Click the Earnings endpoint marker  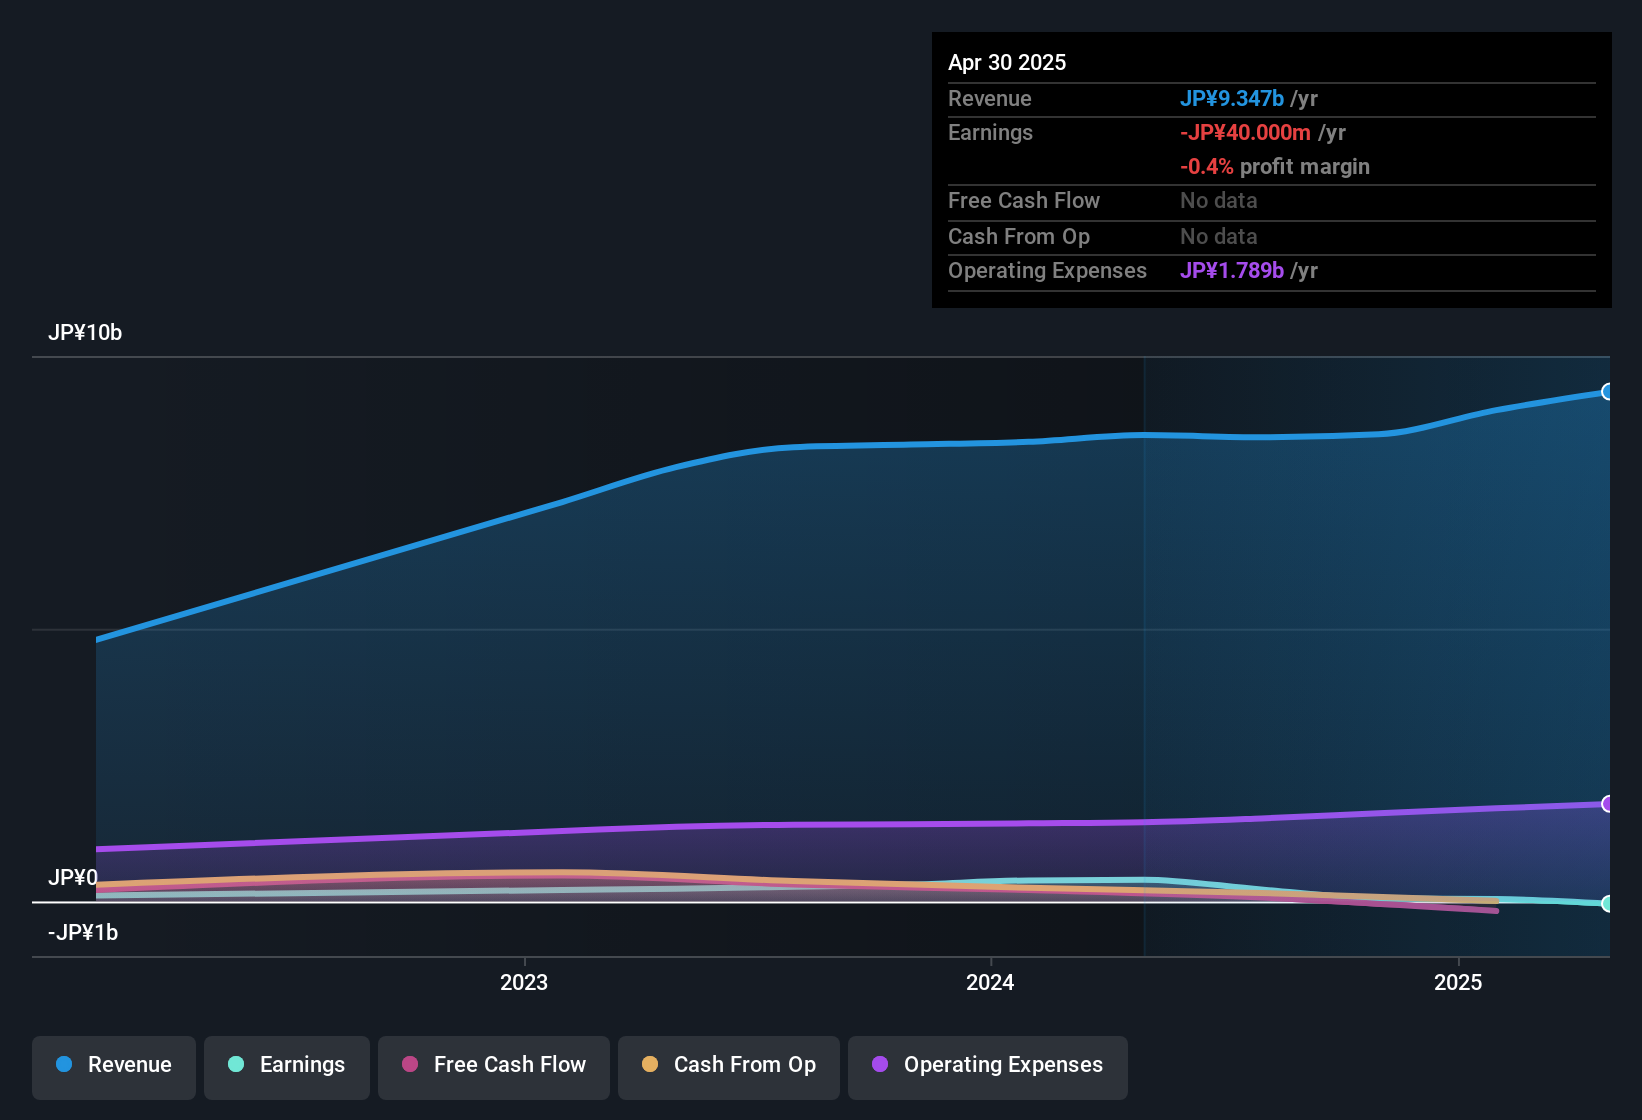coord(1607,904)
